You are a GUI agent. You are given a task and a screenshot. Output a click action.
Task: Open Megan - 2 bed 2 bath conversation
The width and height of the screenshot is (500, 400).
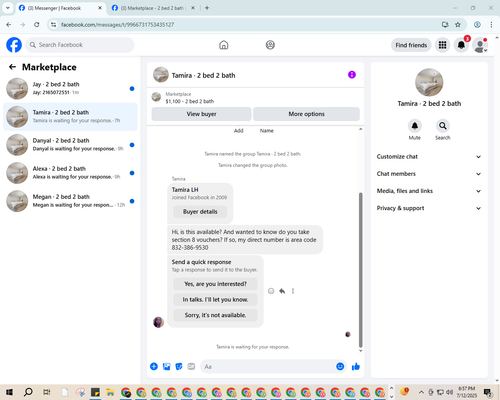70,201
